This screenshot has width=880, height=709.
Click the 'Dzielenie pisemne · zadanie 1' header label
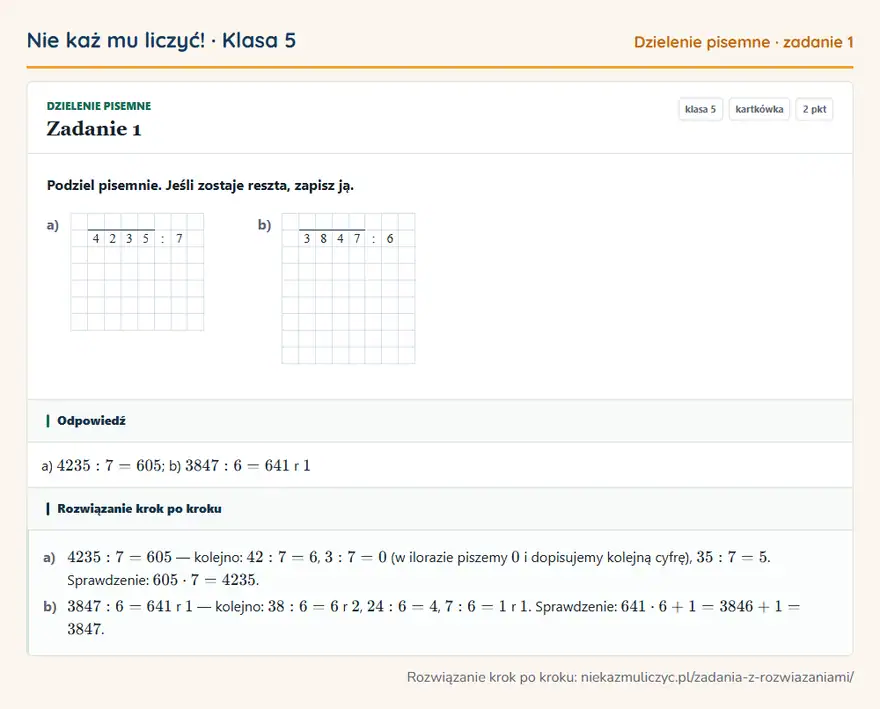pyautogui.click(x=744, y=42)
